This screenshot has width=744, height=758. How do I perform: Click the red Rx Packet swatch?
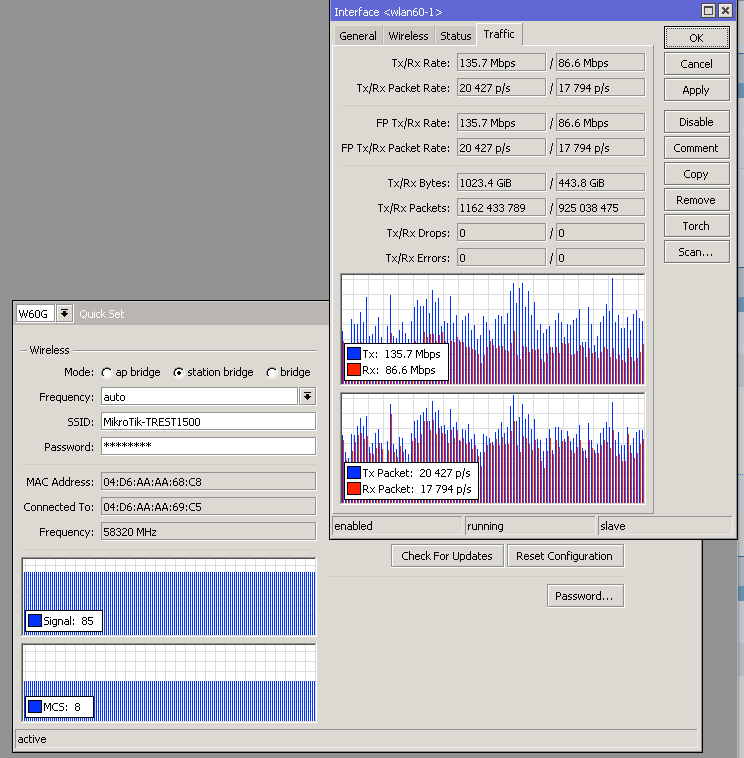point(354,489)
